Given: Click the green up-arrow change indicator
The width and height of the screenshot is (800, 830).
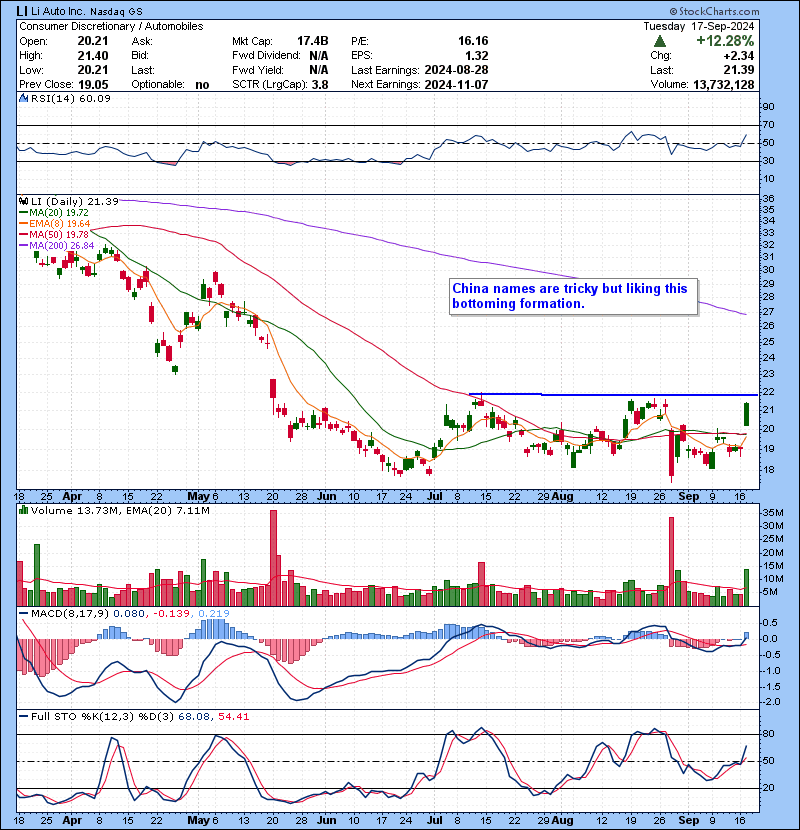Looking at the screenshot, I should click(659, 41).
